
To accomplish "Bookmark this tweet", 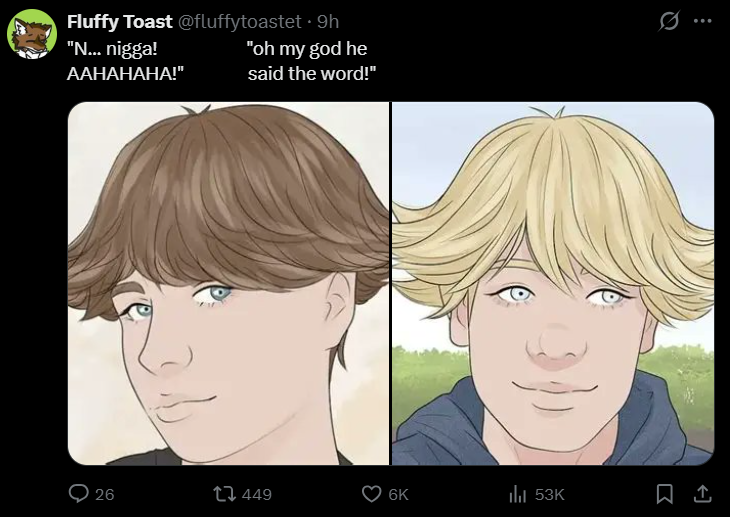I will (664, 494).
